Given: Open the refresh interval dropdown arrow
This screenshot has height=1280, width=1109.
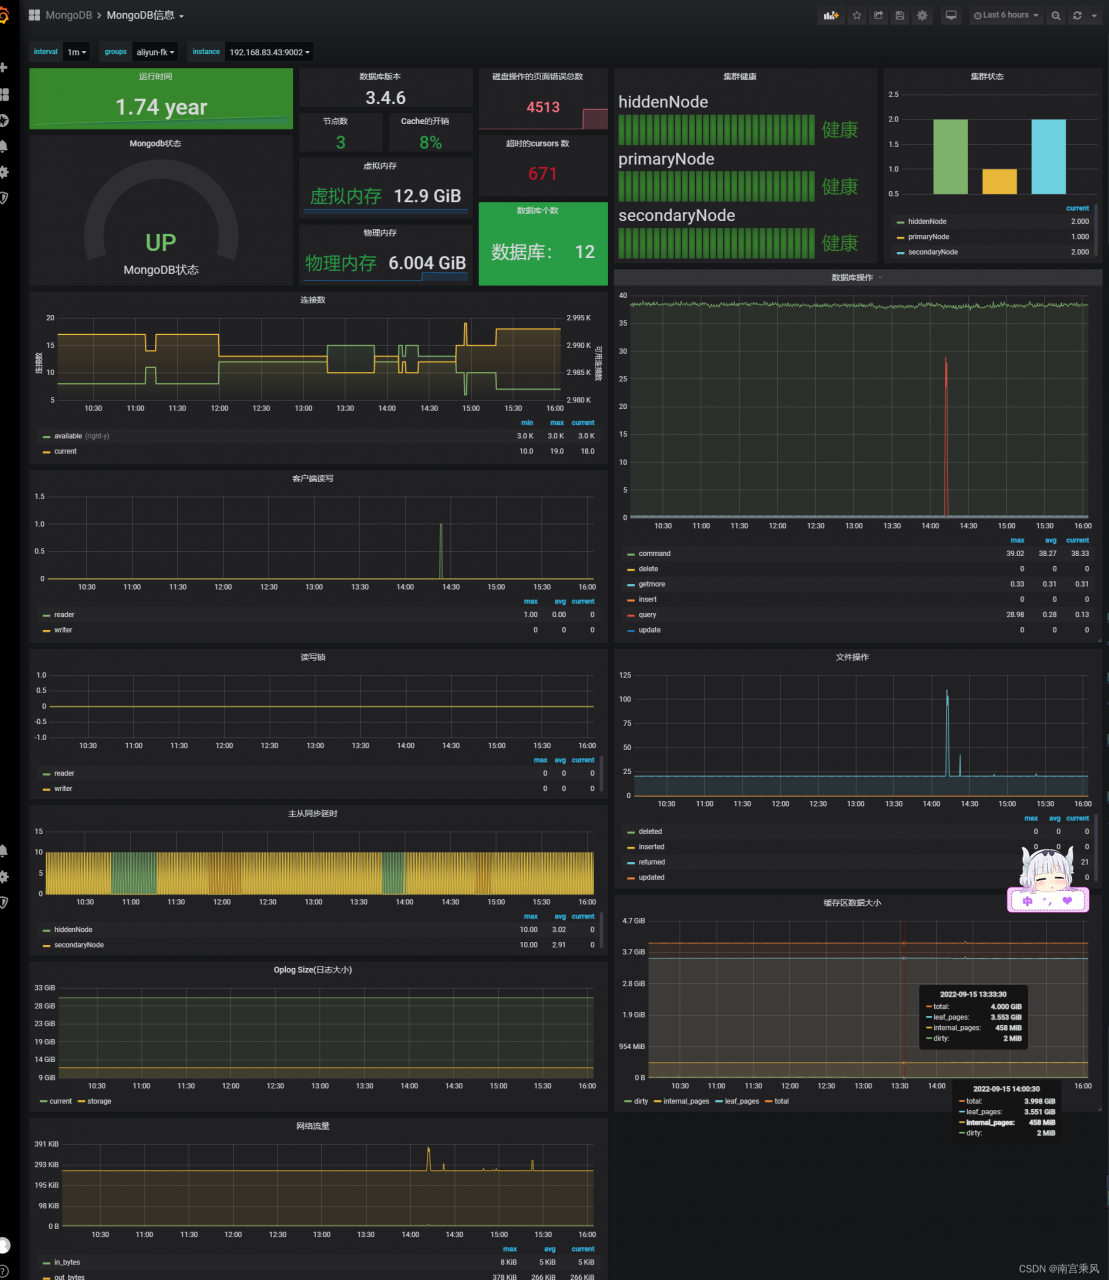Looking at the screenshot, I should click(1093, 16).
